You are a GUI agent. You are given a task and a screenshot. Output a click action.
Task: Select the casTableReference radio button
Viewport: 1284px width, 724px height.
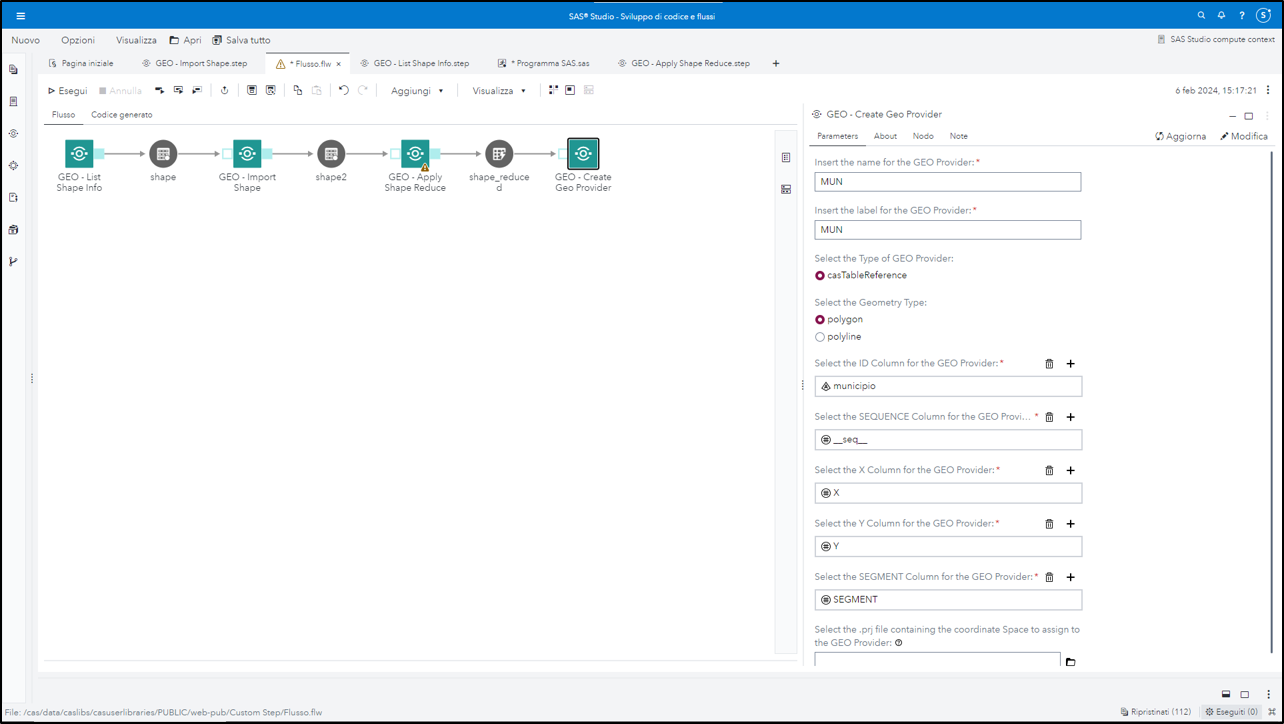coord(820,276)
